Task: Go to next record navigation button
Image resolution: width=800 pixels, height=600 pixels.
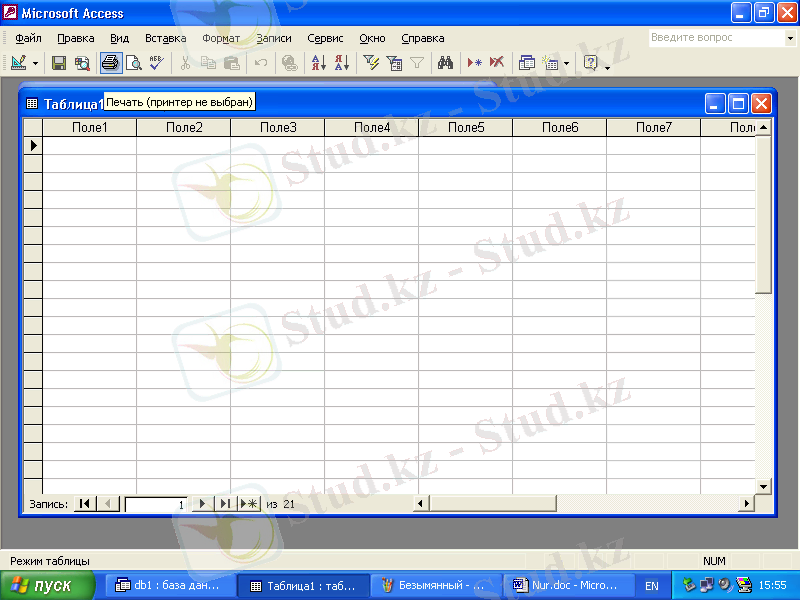Action: point(202,504)
